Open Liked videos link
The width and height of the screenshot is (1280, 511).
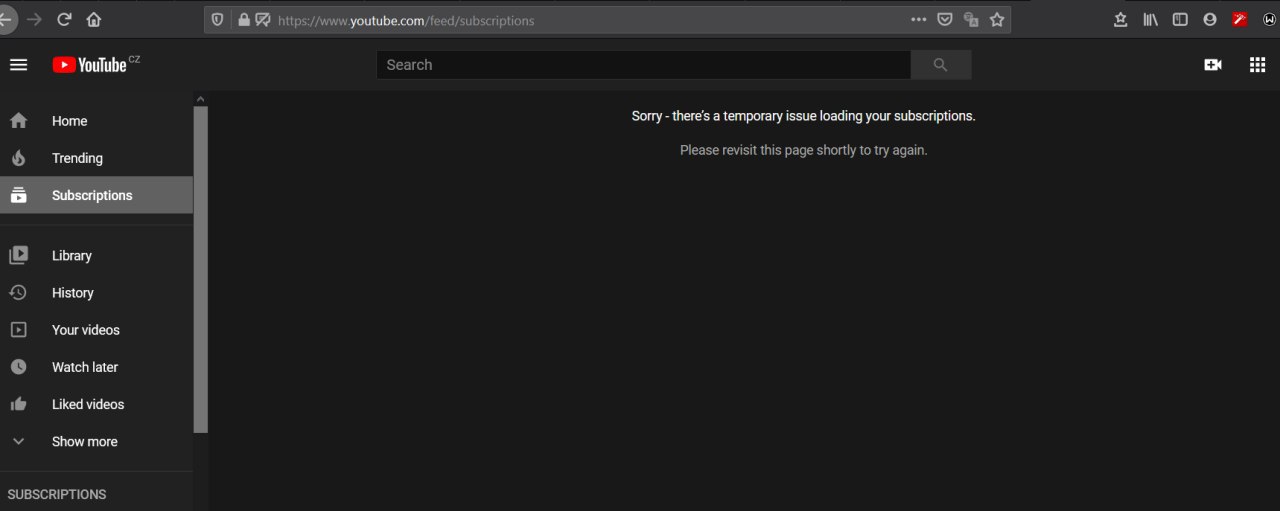point(96,404)
